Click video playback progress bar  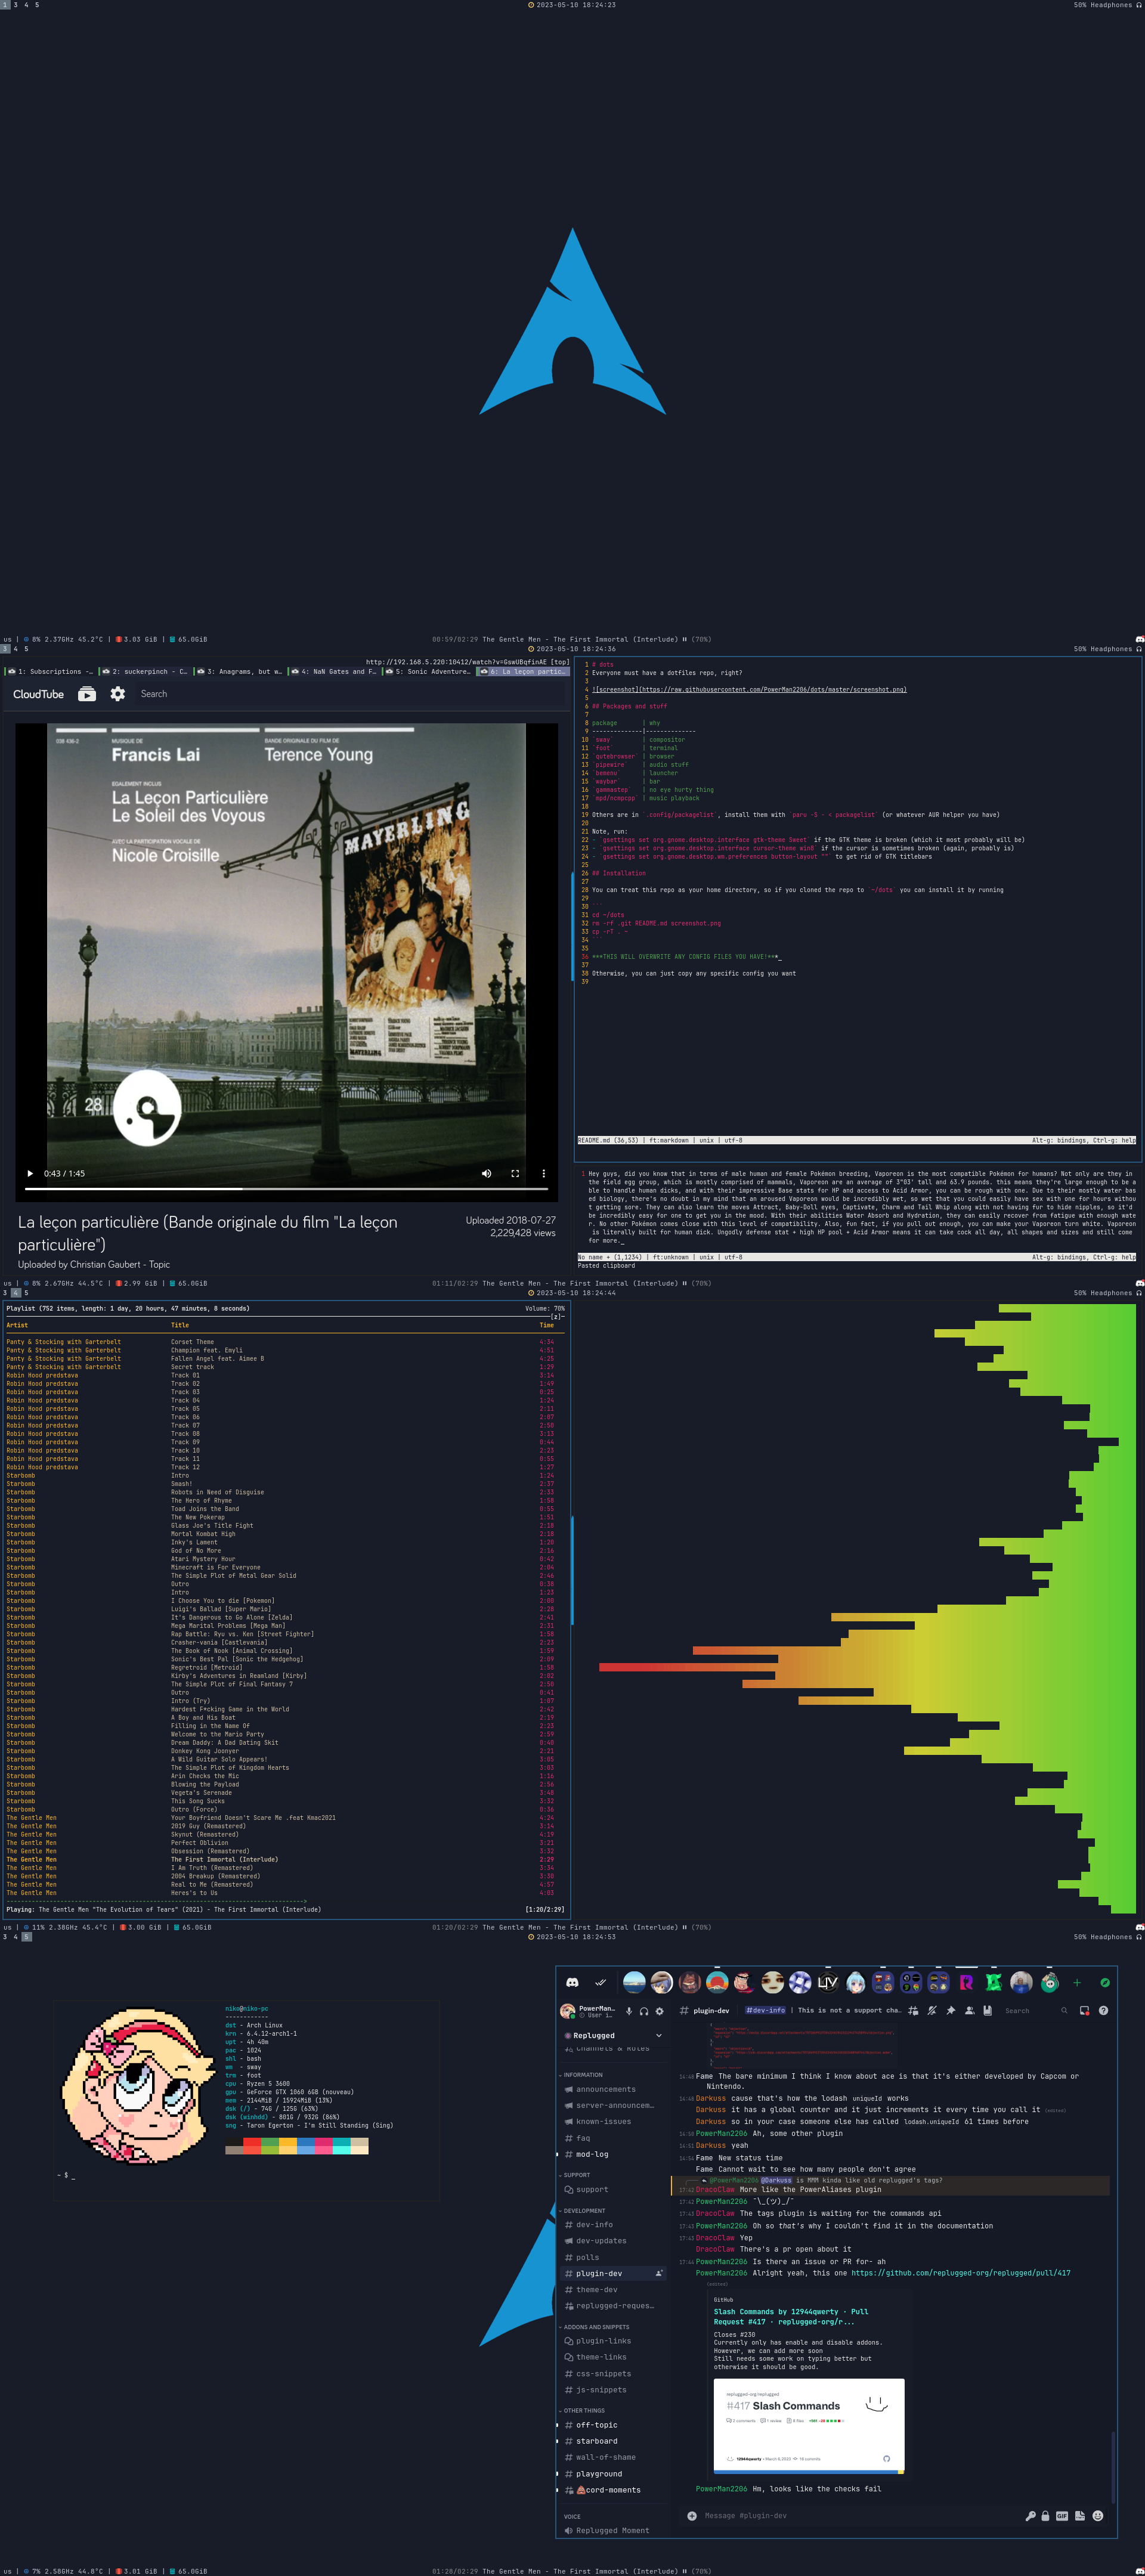(x=286, y=1189)
